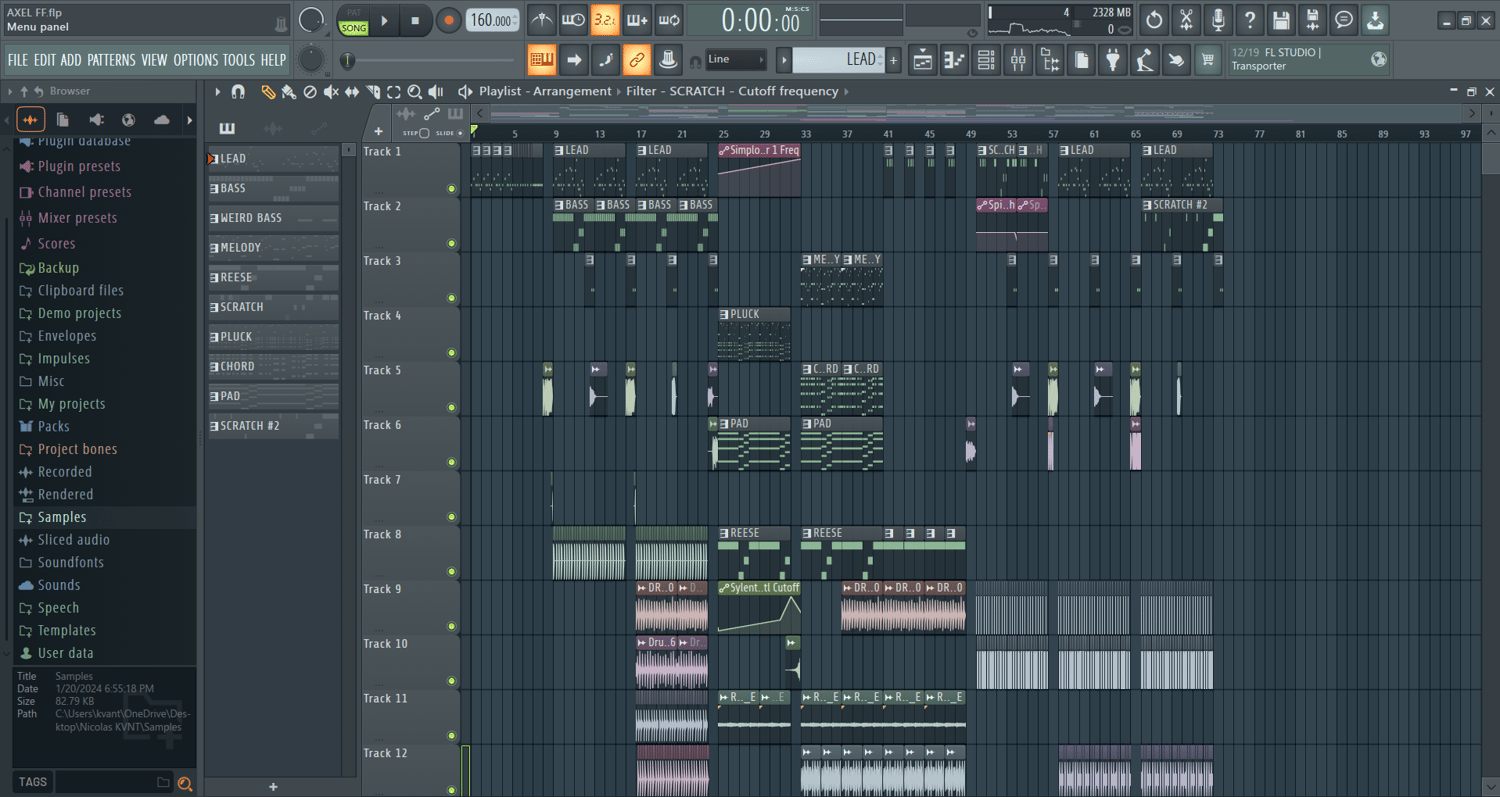
Task: Toggle overdub blend recording button
Action: [637, 19]
